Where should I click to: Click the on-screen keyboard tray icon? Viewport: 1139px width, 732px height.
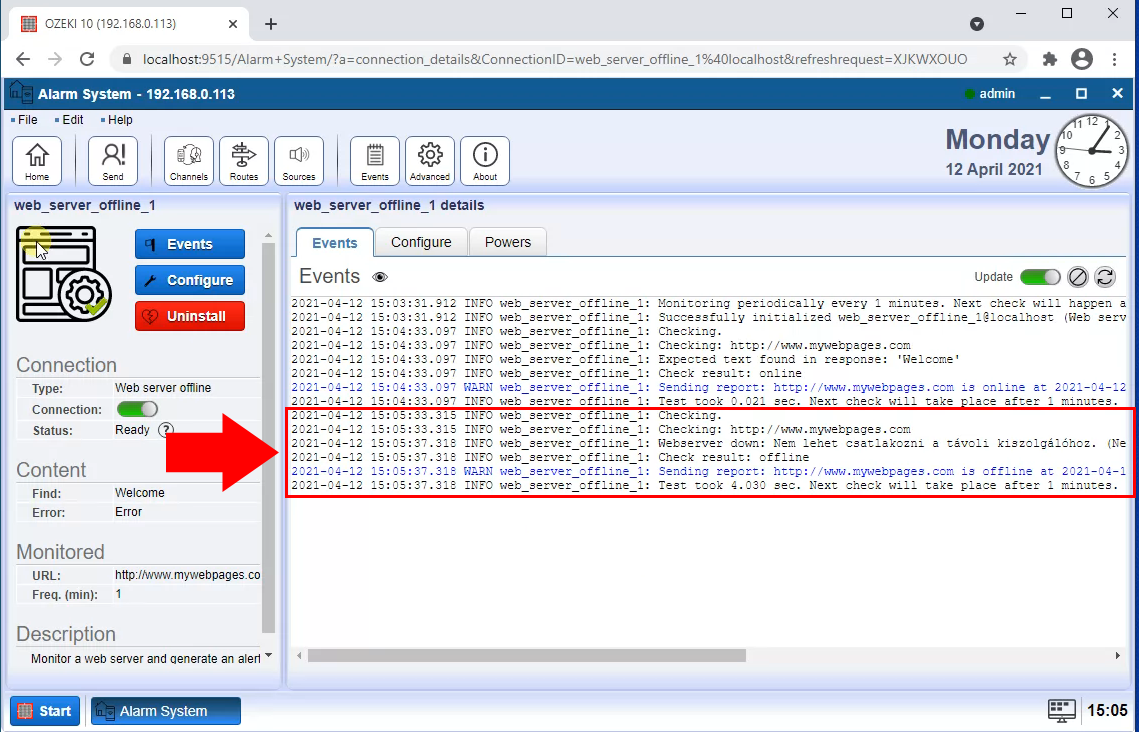pyautogui.click(x=1061, y=711)
